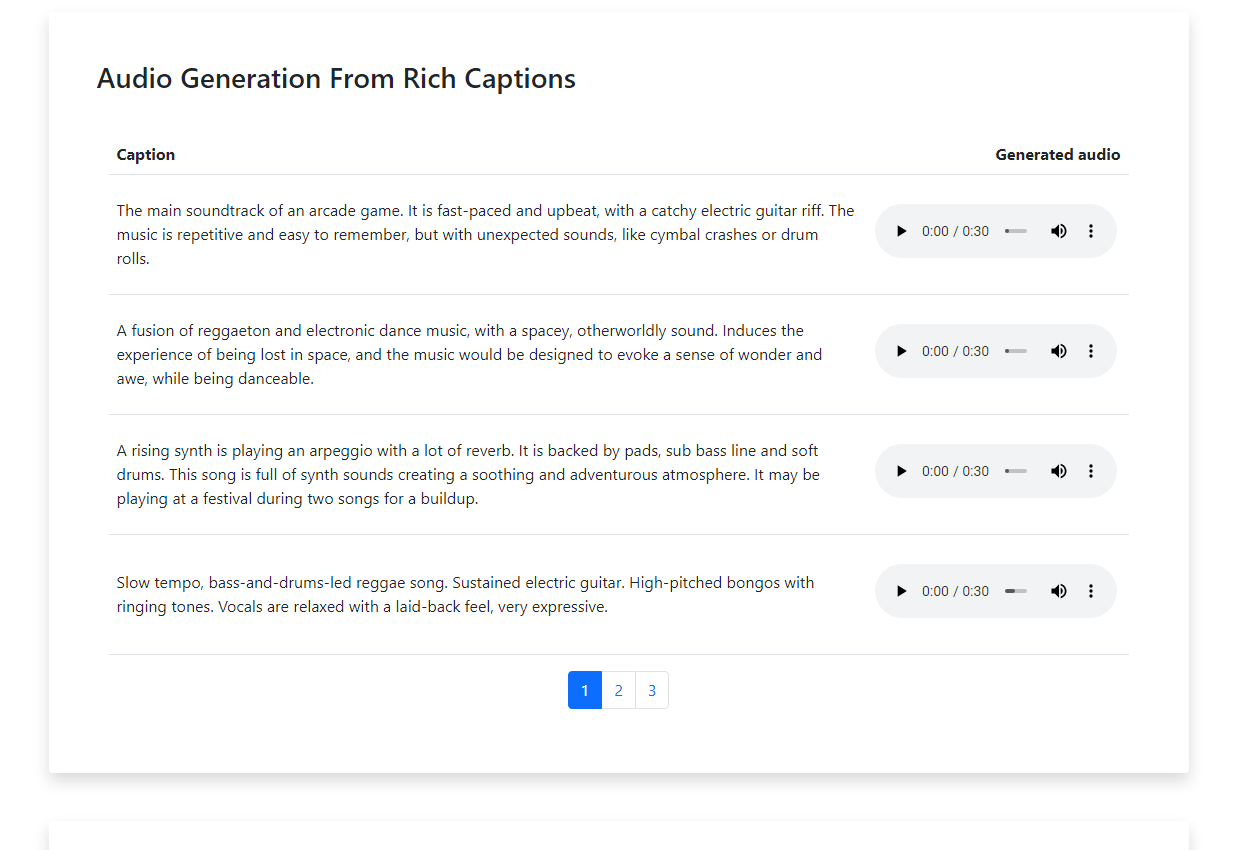Go to pagination page 2
Viewport: 1246px width, 850px height.
click(618, 690)
